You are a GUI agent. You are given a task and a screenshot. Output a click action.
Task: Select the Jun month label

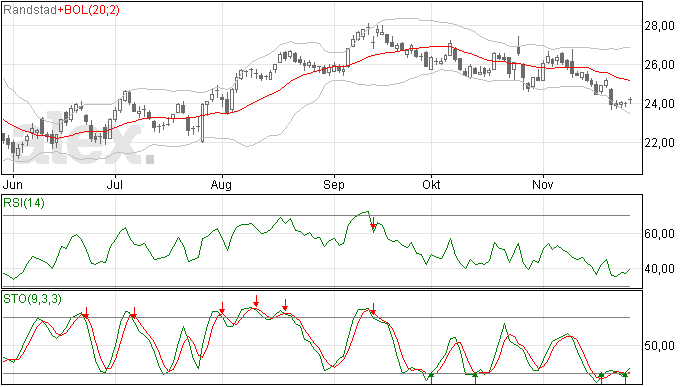[x=12, y=184]
